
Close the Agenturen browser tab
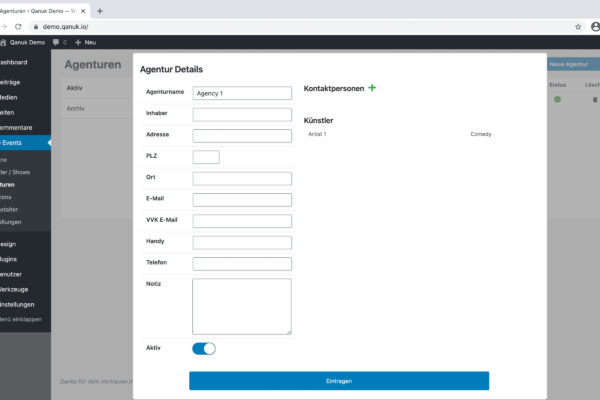click(x=83, y=11)
